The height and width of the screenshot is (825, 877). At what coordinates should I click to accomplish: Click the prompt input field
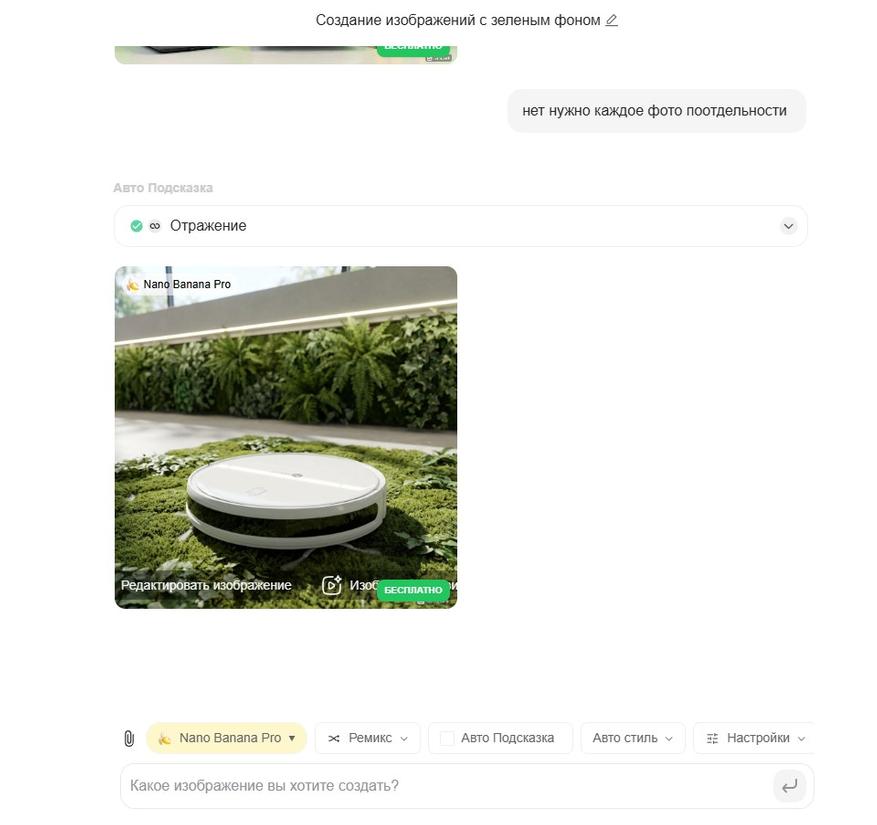447,786
